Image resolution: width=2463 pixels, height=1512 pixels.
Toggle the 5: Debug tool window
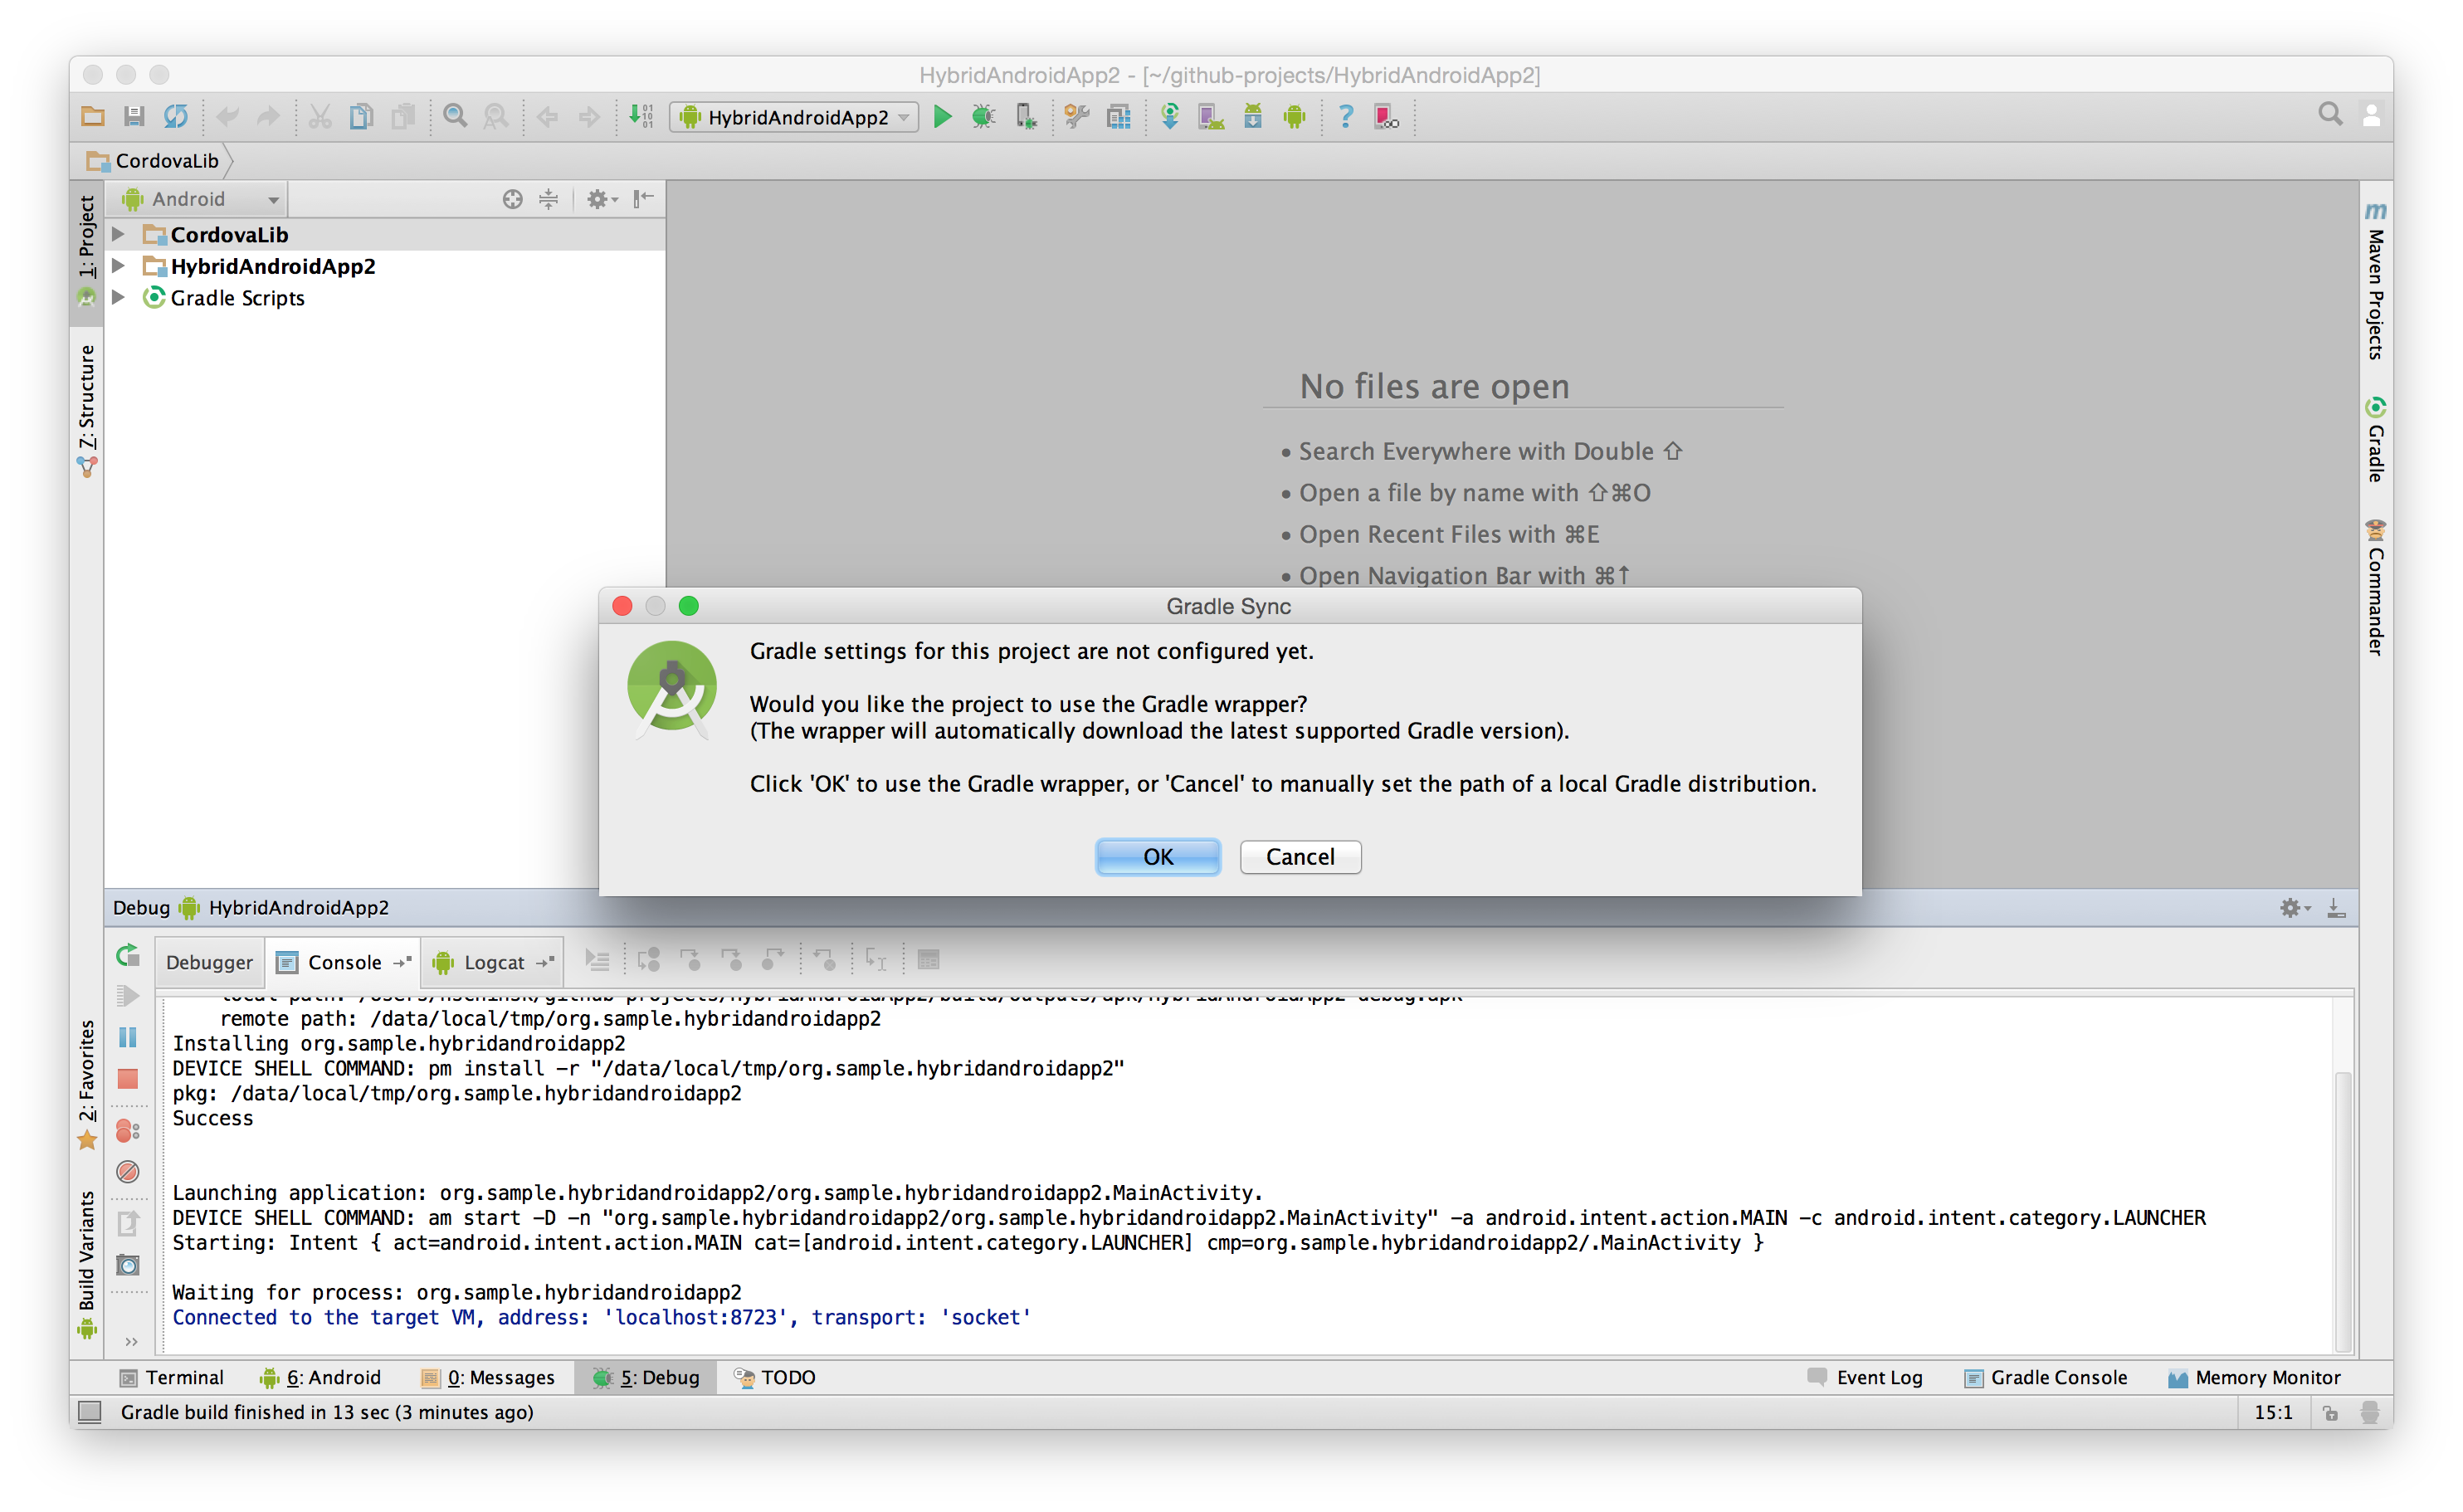pyautogui.click(x=646, y=1377)
